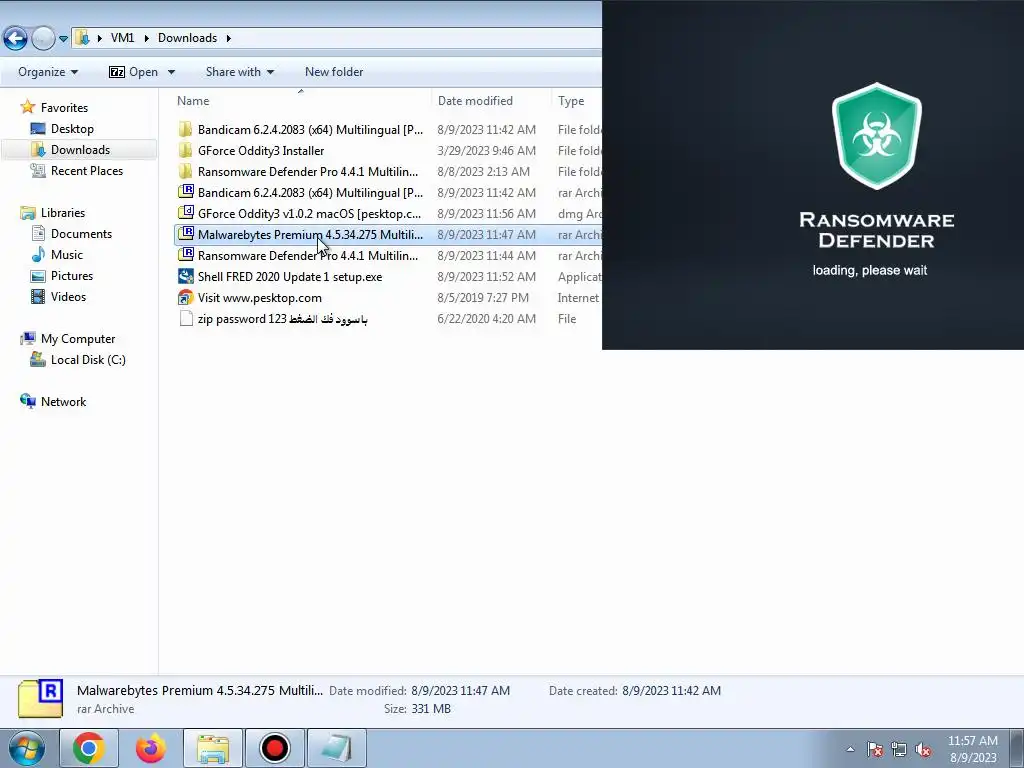The width and height of the screenshot is (1024, 768).
Task: Open Recent Places in navigation pane
Action: pos(87,170)
